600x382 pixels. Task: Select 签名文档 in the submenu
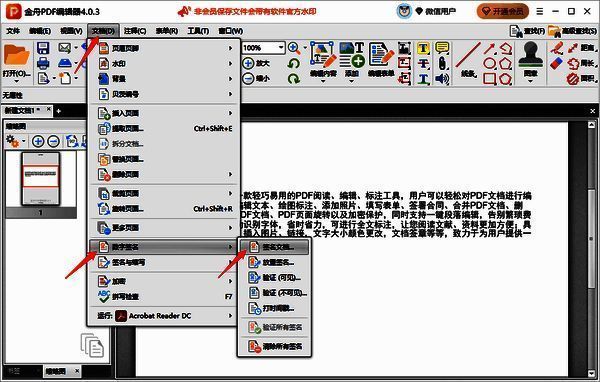pyautogui.click(x=274, y=247)
